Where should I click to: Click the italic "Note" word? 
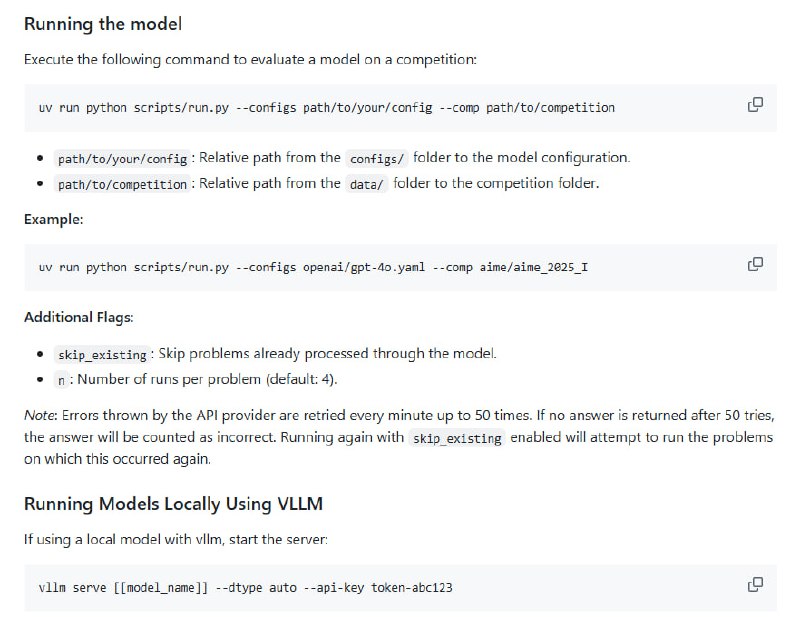point(40,414)
